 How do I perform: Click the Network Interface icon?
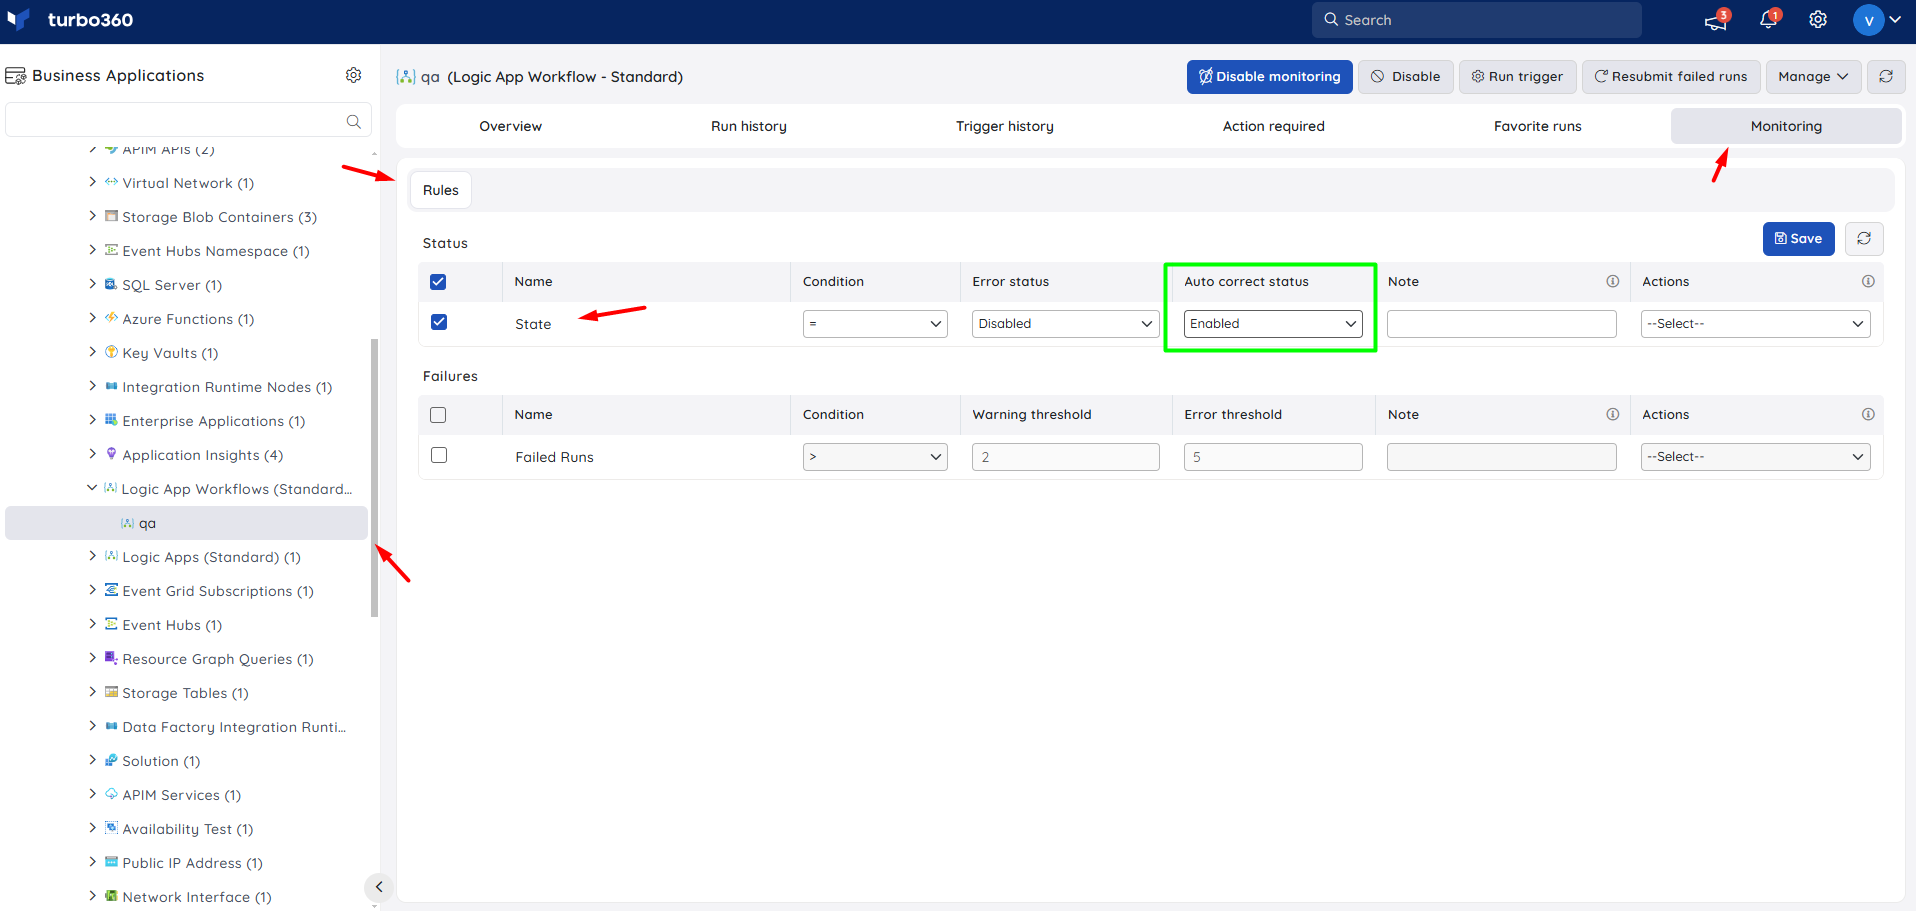(x=111, y=896)
